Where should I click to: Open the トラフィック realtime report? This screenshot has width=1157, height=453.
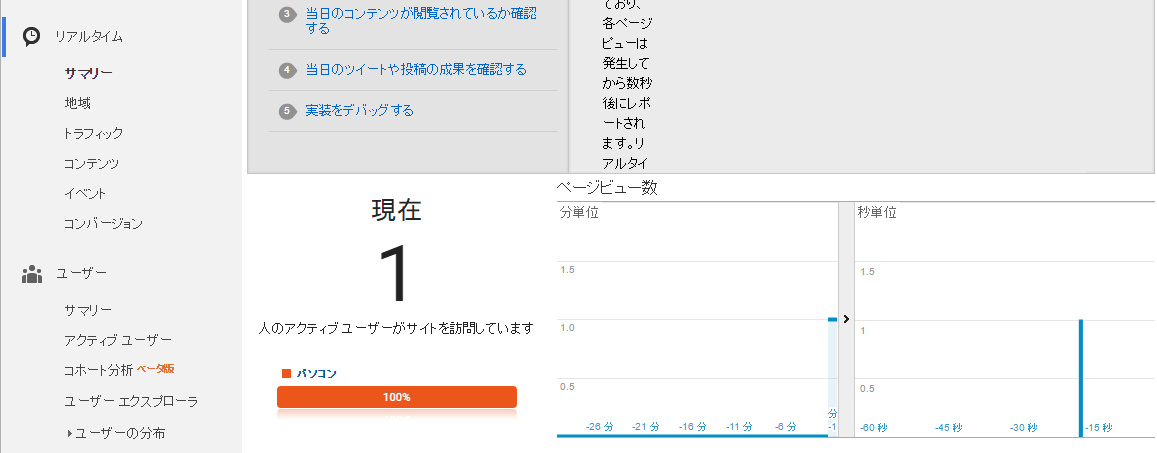pos(94,134)
